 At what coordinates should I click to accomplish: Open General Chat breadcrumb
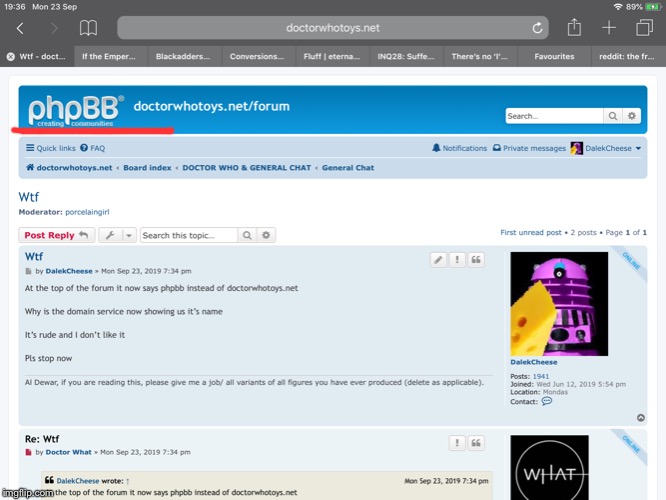[348, 168]
